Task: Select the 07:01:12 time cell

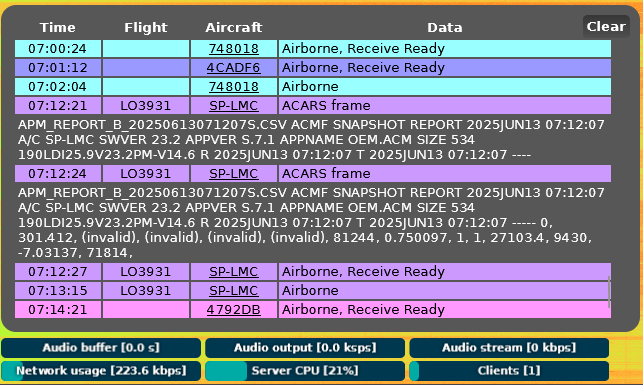Action: [x=58, y=68]
